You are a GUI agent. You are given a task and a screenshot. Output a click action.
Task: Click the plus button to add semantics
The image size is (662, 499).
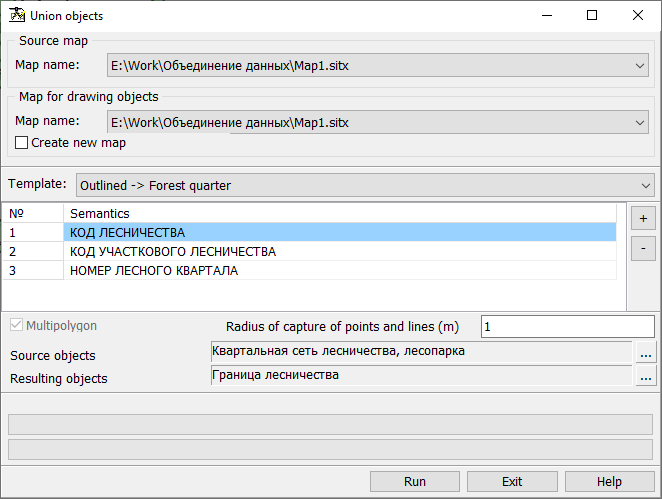643,217
